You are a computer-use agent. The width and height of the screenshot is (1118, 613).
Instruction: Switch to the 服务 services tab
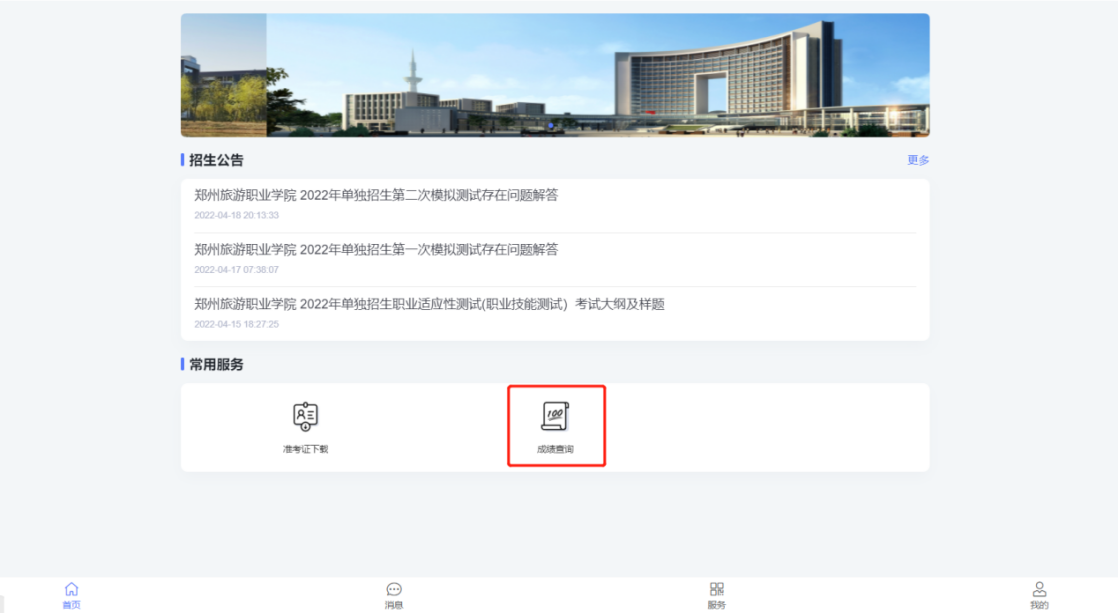pyautogui.click(x=717, y=596)
